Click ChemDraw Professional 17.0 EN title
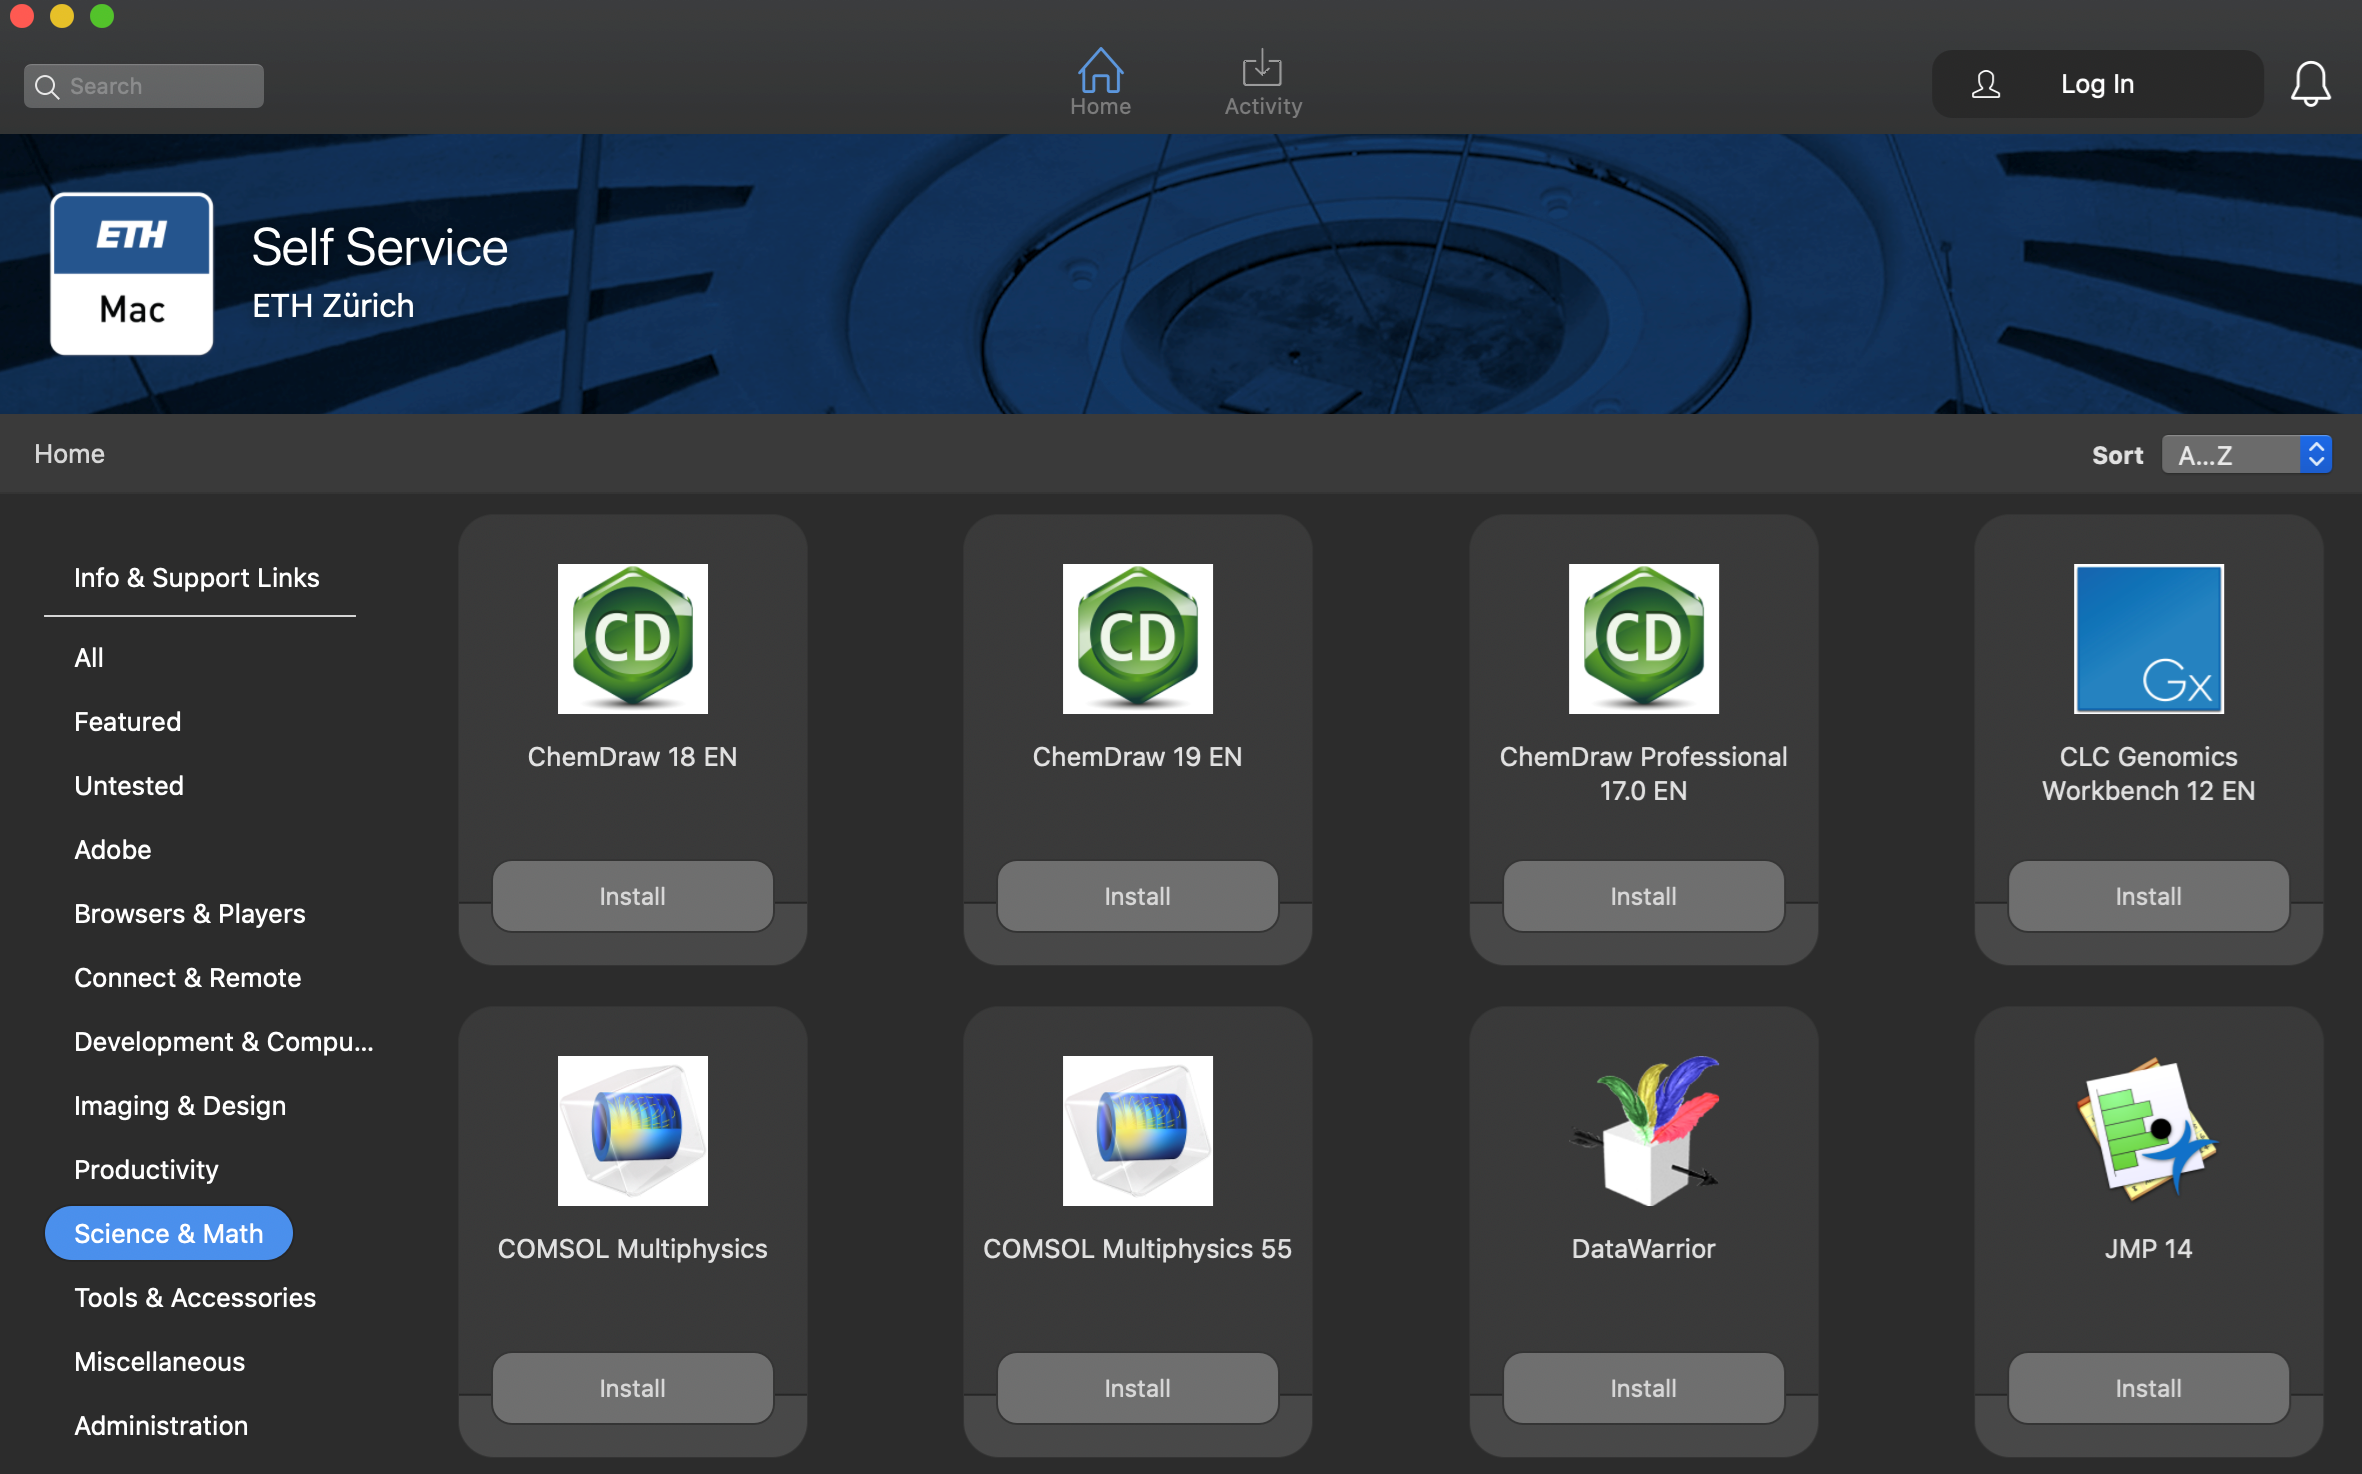 point(1644,774)
